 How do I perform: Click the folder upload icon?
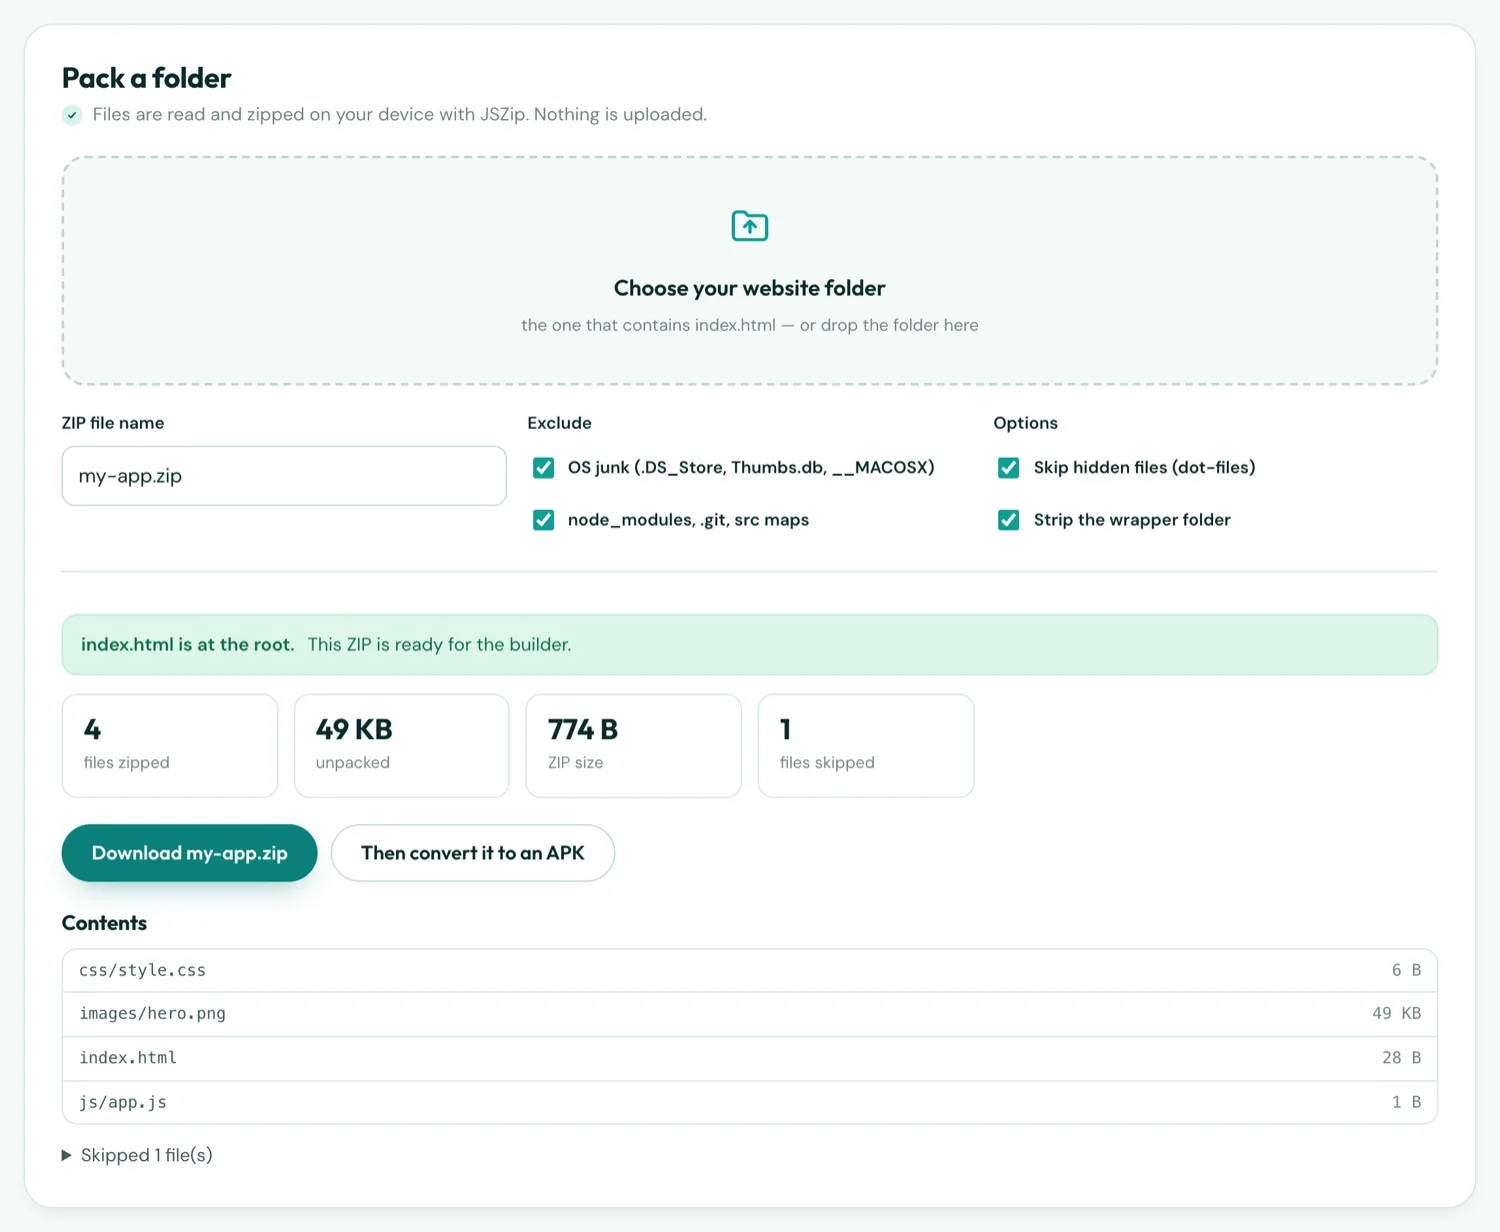click(x=750, y=226)
